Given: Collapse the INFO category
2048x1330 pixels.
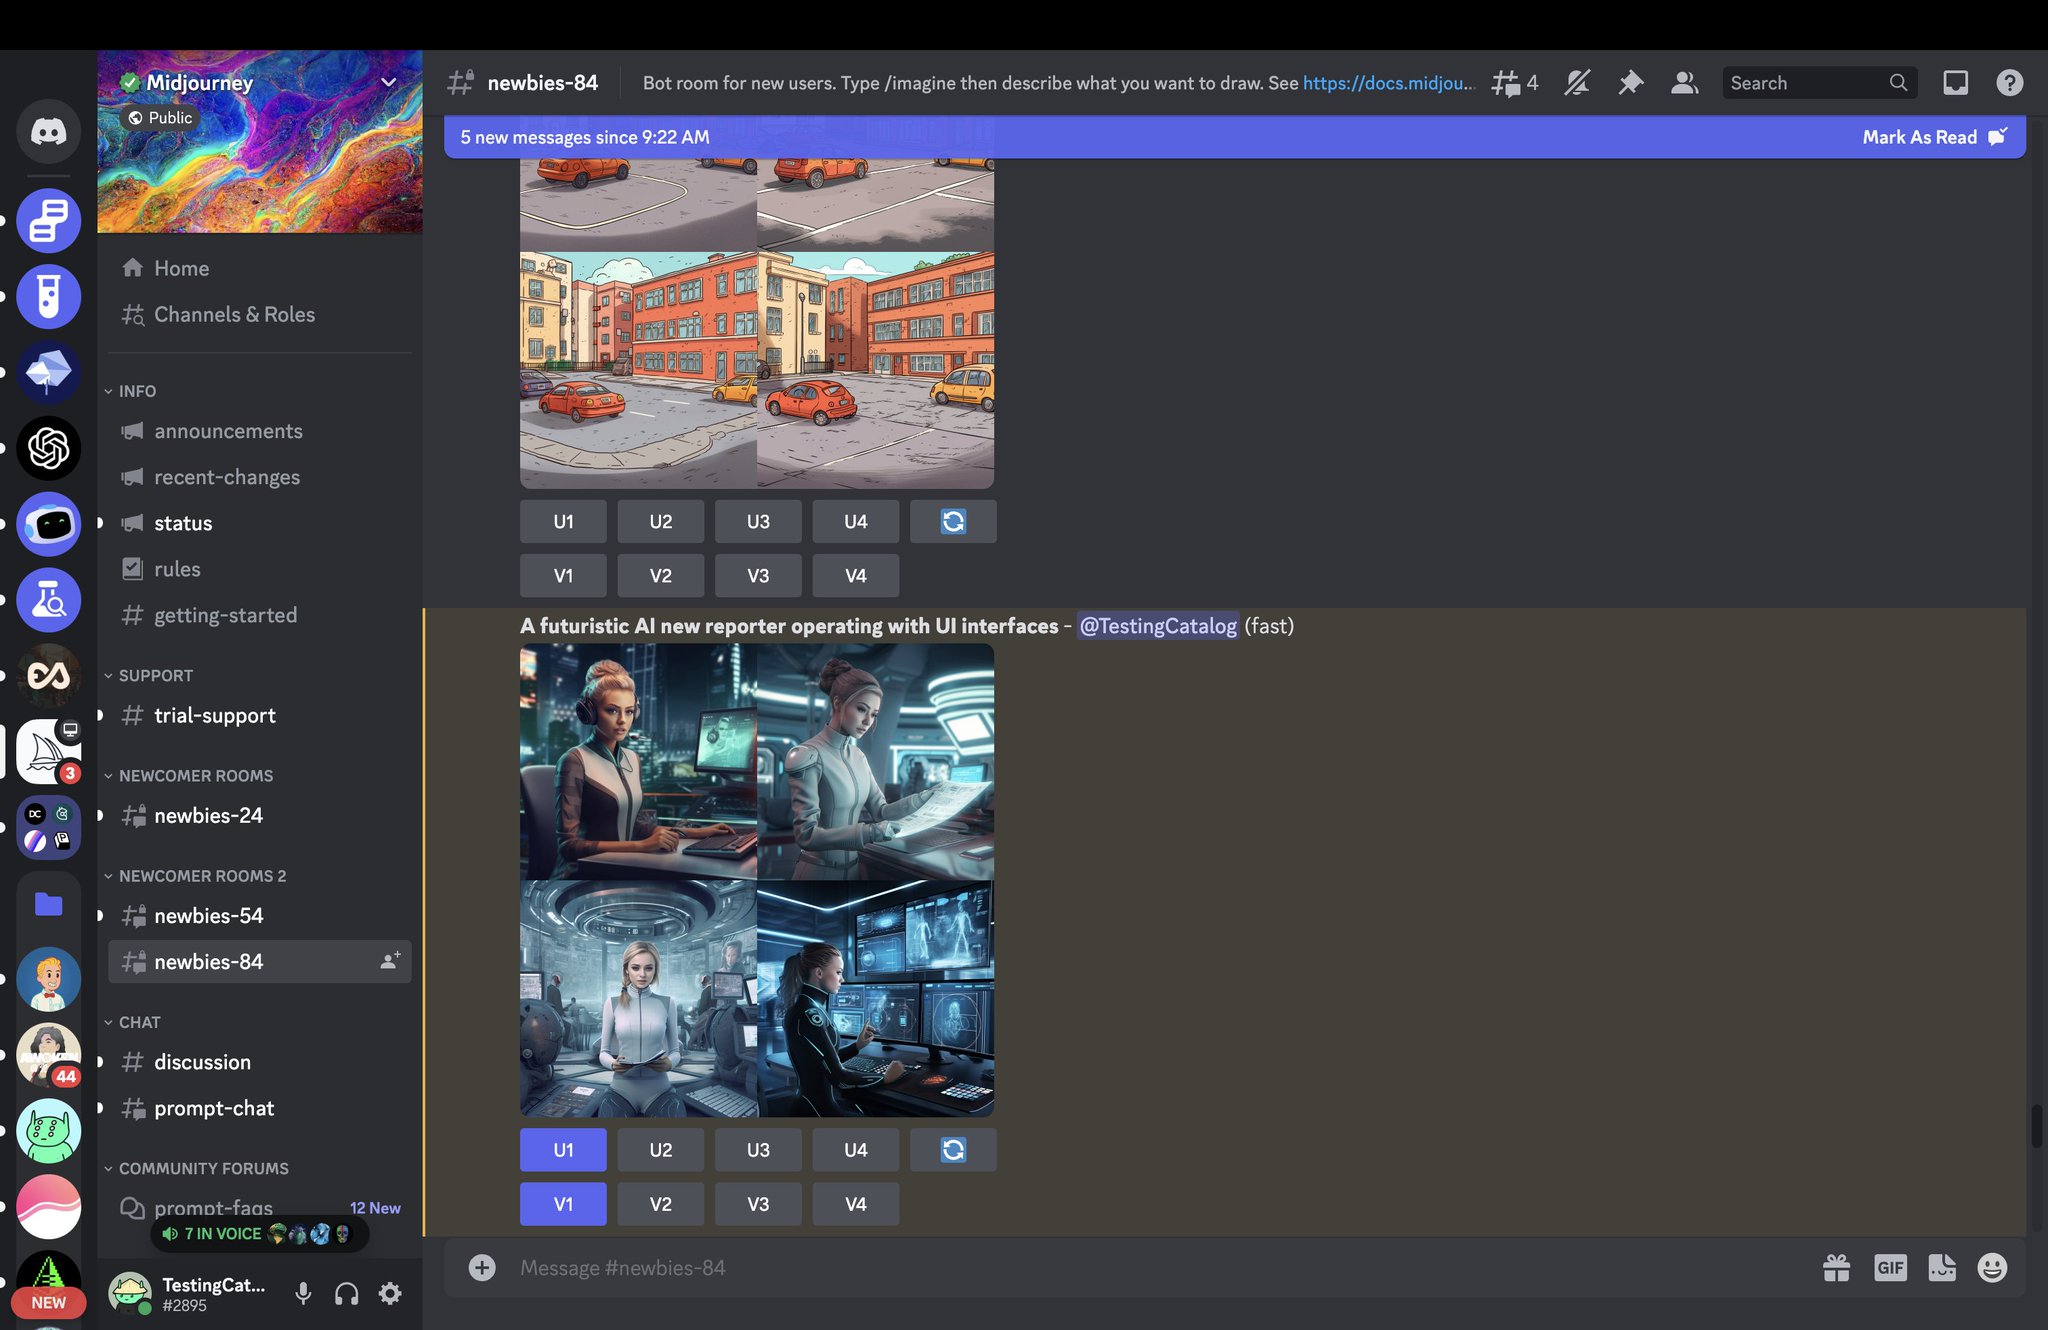Looking at the screenshot, I should click(130, 391).
